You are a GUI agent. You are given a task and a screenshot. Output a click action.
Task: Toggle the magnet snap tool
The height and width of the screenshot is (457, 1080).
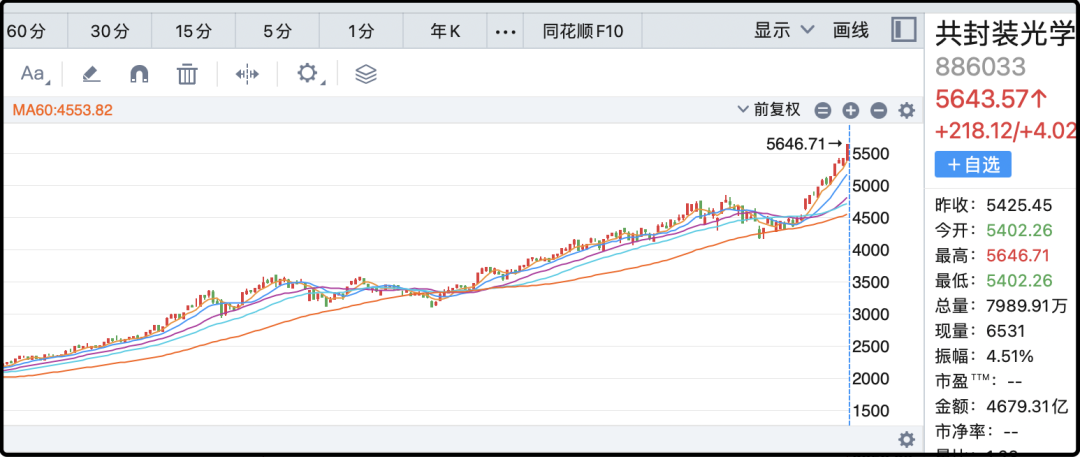[140, 74]
